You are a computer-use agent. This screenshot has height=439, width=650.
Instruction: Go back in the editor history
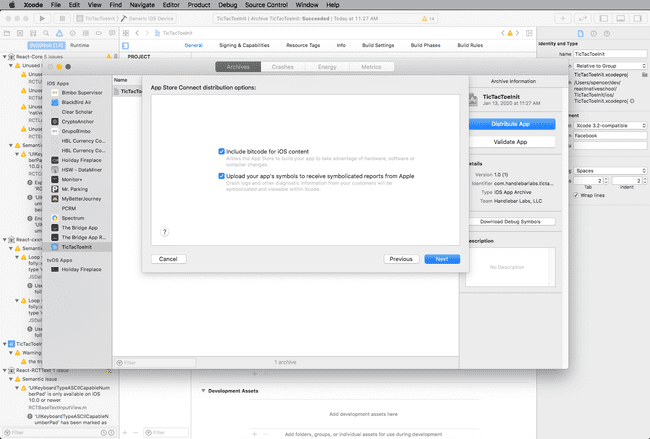[x=137, y=33]
